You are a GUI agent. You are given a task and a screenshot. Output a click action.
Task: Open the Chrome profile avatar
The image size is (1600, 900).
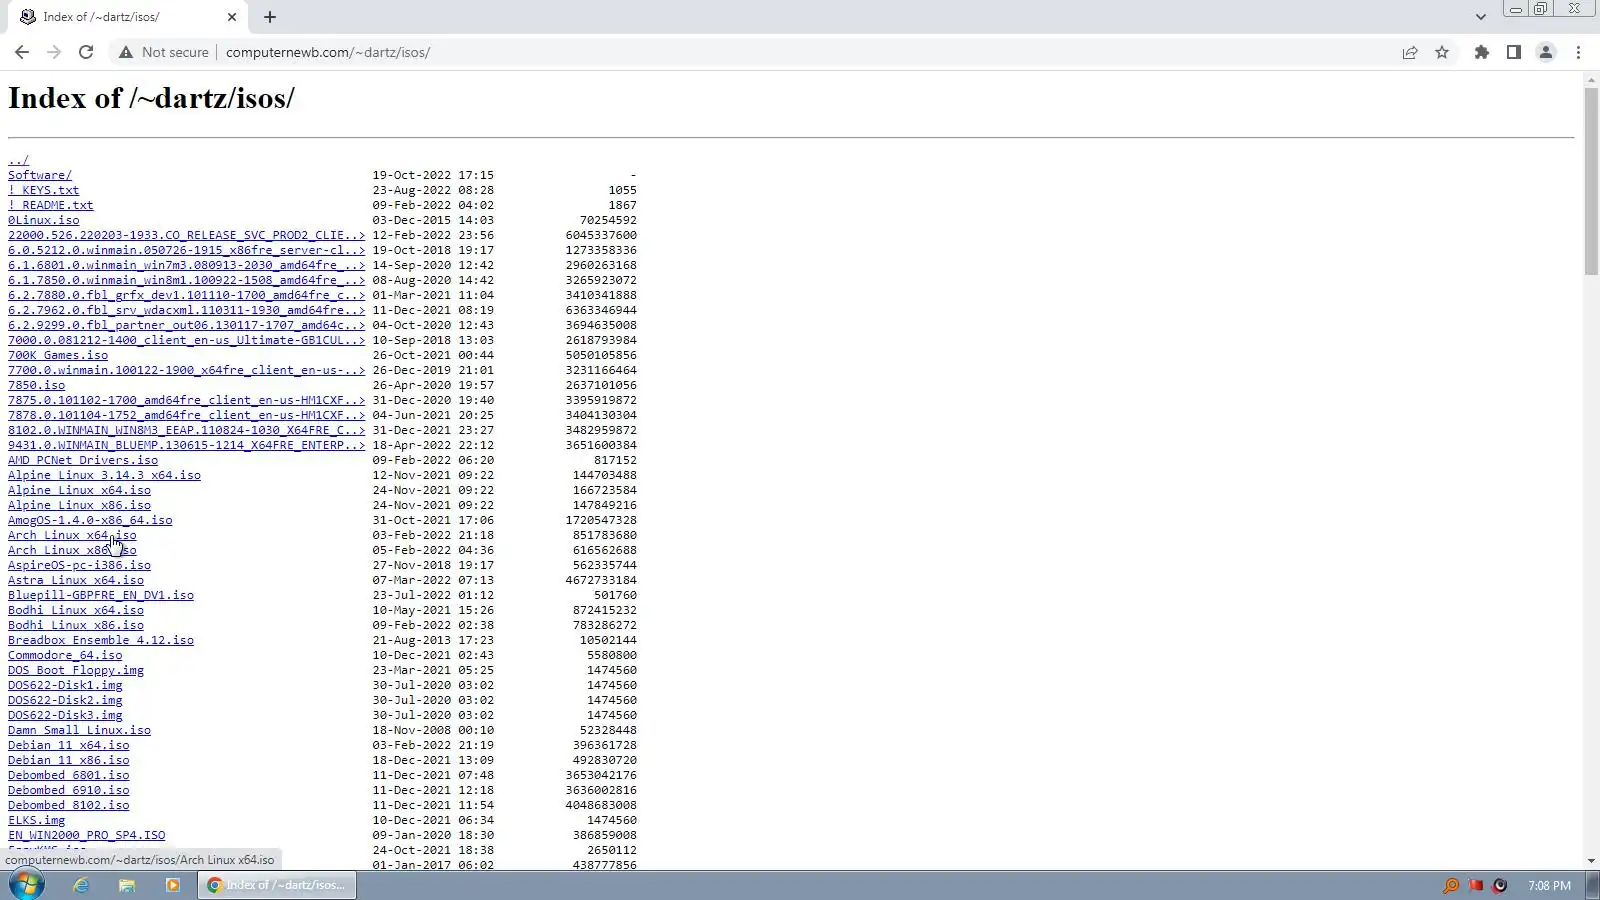point(1546,52)
